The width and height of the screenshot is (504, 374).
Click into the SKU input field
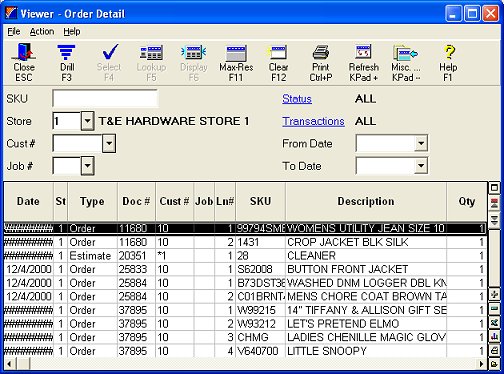coord(105,99)
